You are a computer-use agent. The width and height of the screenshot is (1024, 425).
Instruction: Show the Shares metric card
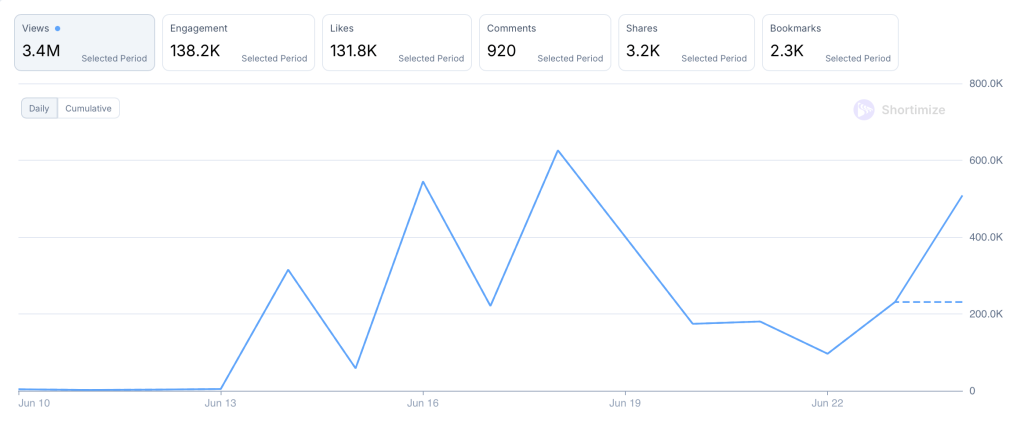coord(685,43)
